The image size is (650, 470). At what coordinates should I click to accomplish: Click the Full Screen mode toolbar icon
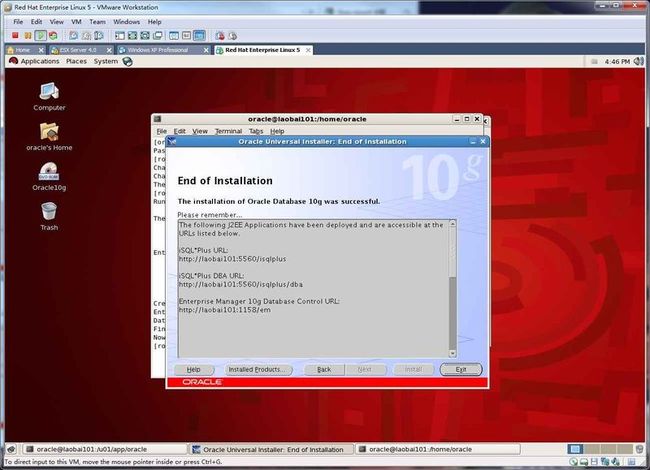[x=132, y=36]
